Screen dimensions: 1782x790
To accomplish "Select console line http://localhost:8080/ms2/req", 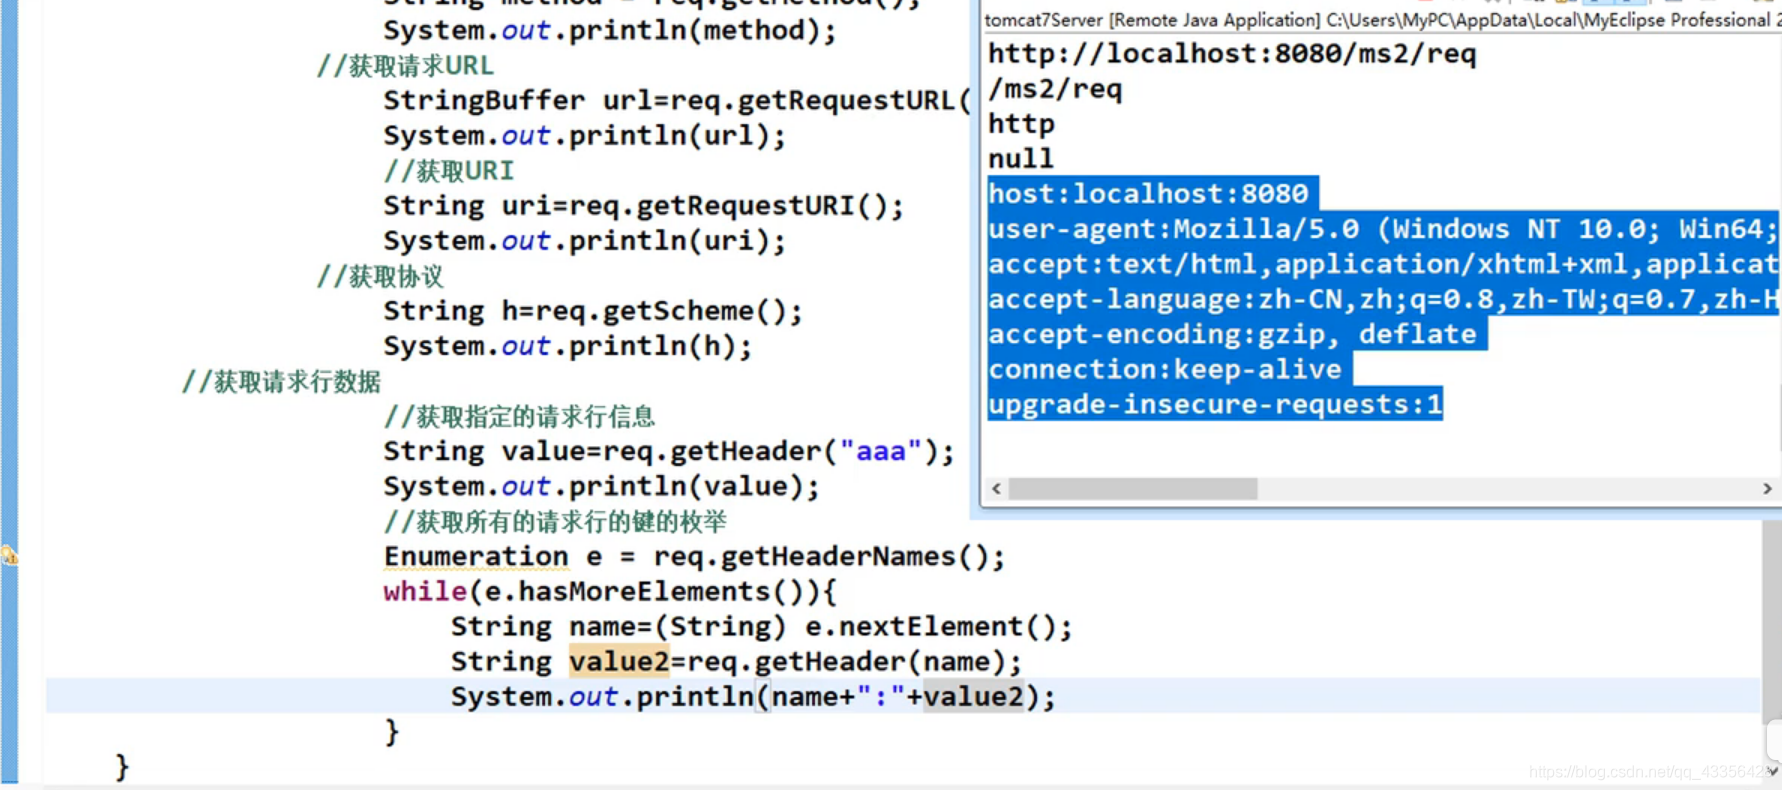I will tap(1232, 54).
